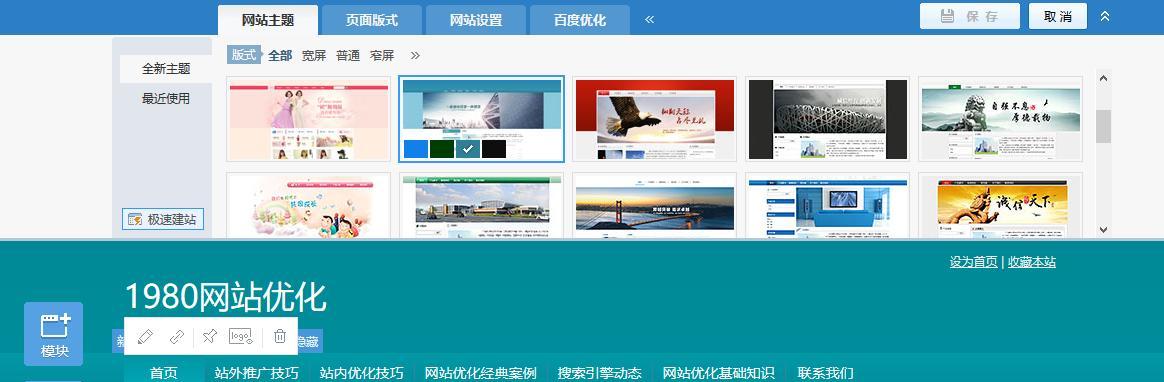The image size is (1164, 382).
Task: Filter themes by 全部
Action: pos(280,55)
